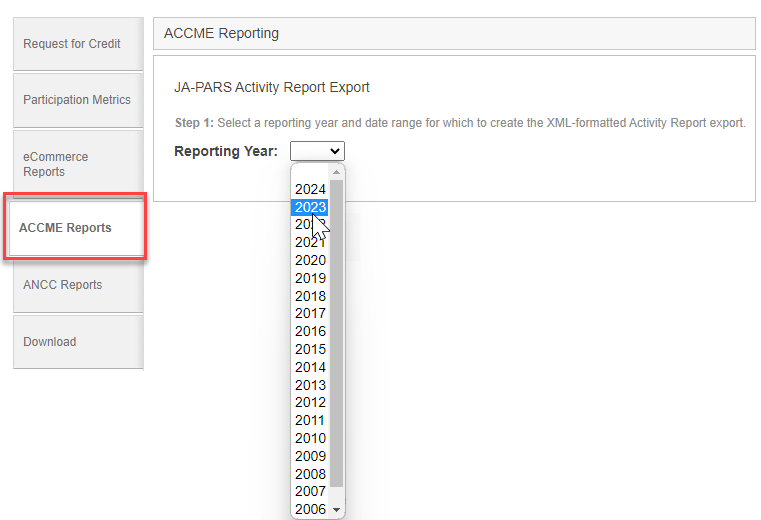Select 2013 reporting year

[x=311, y=386]
